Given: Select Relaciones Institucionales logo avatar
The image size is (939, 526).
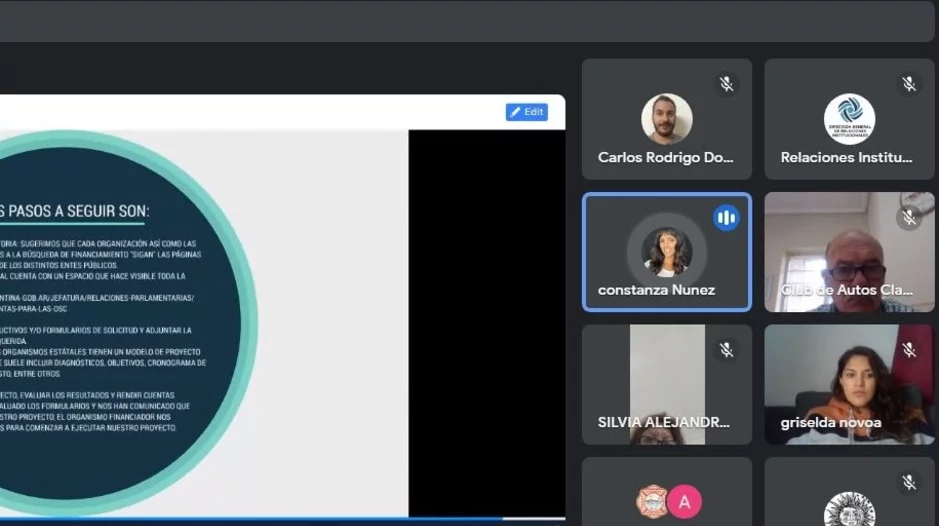Looking at the screenshot, I should click(x=849, y=119).
